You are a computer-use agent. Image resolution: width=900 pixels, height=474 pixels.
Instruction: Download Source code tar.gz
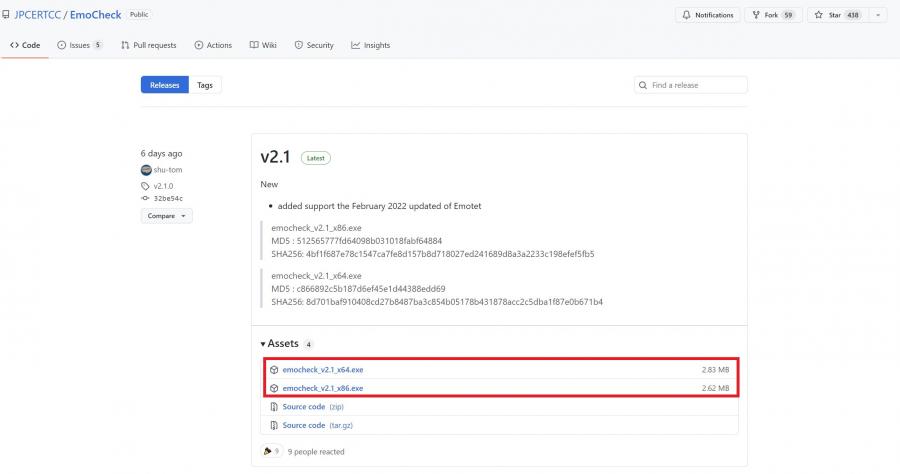click(317, 425)
